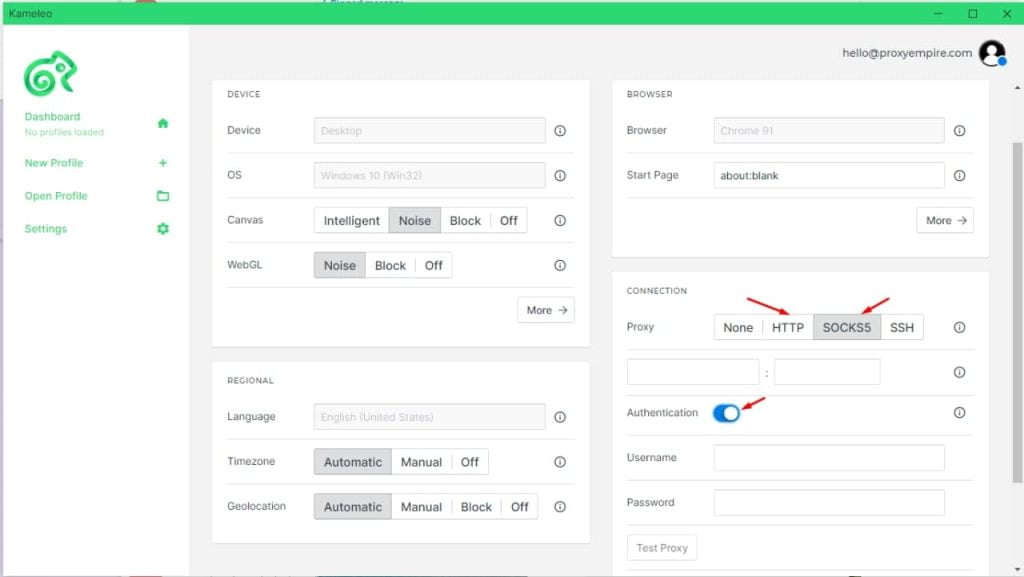Click the hello@proxyempire.com account email

point(907,53)
